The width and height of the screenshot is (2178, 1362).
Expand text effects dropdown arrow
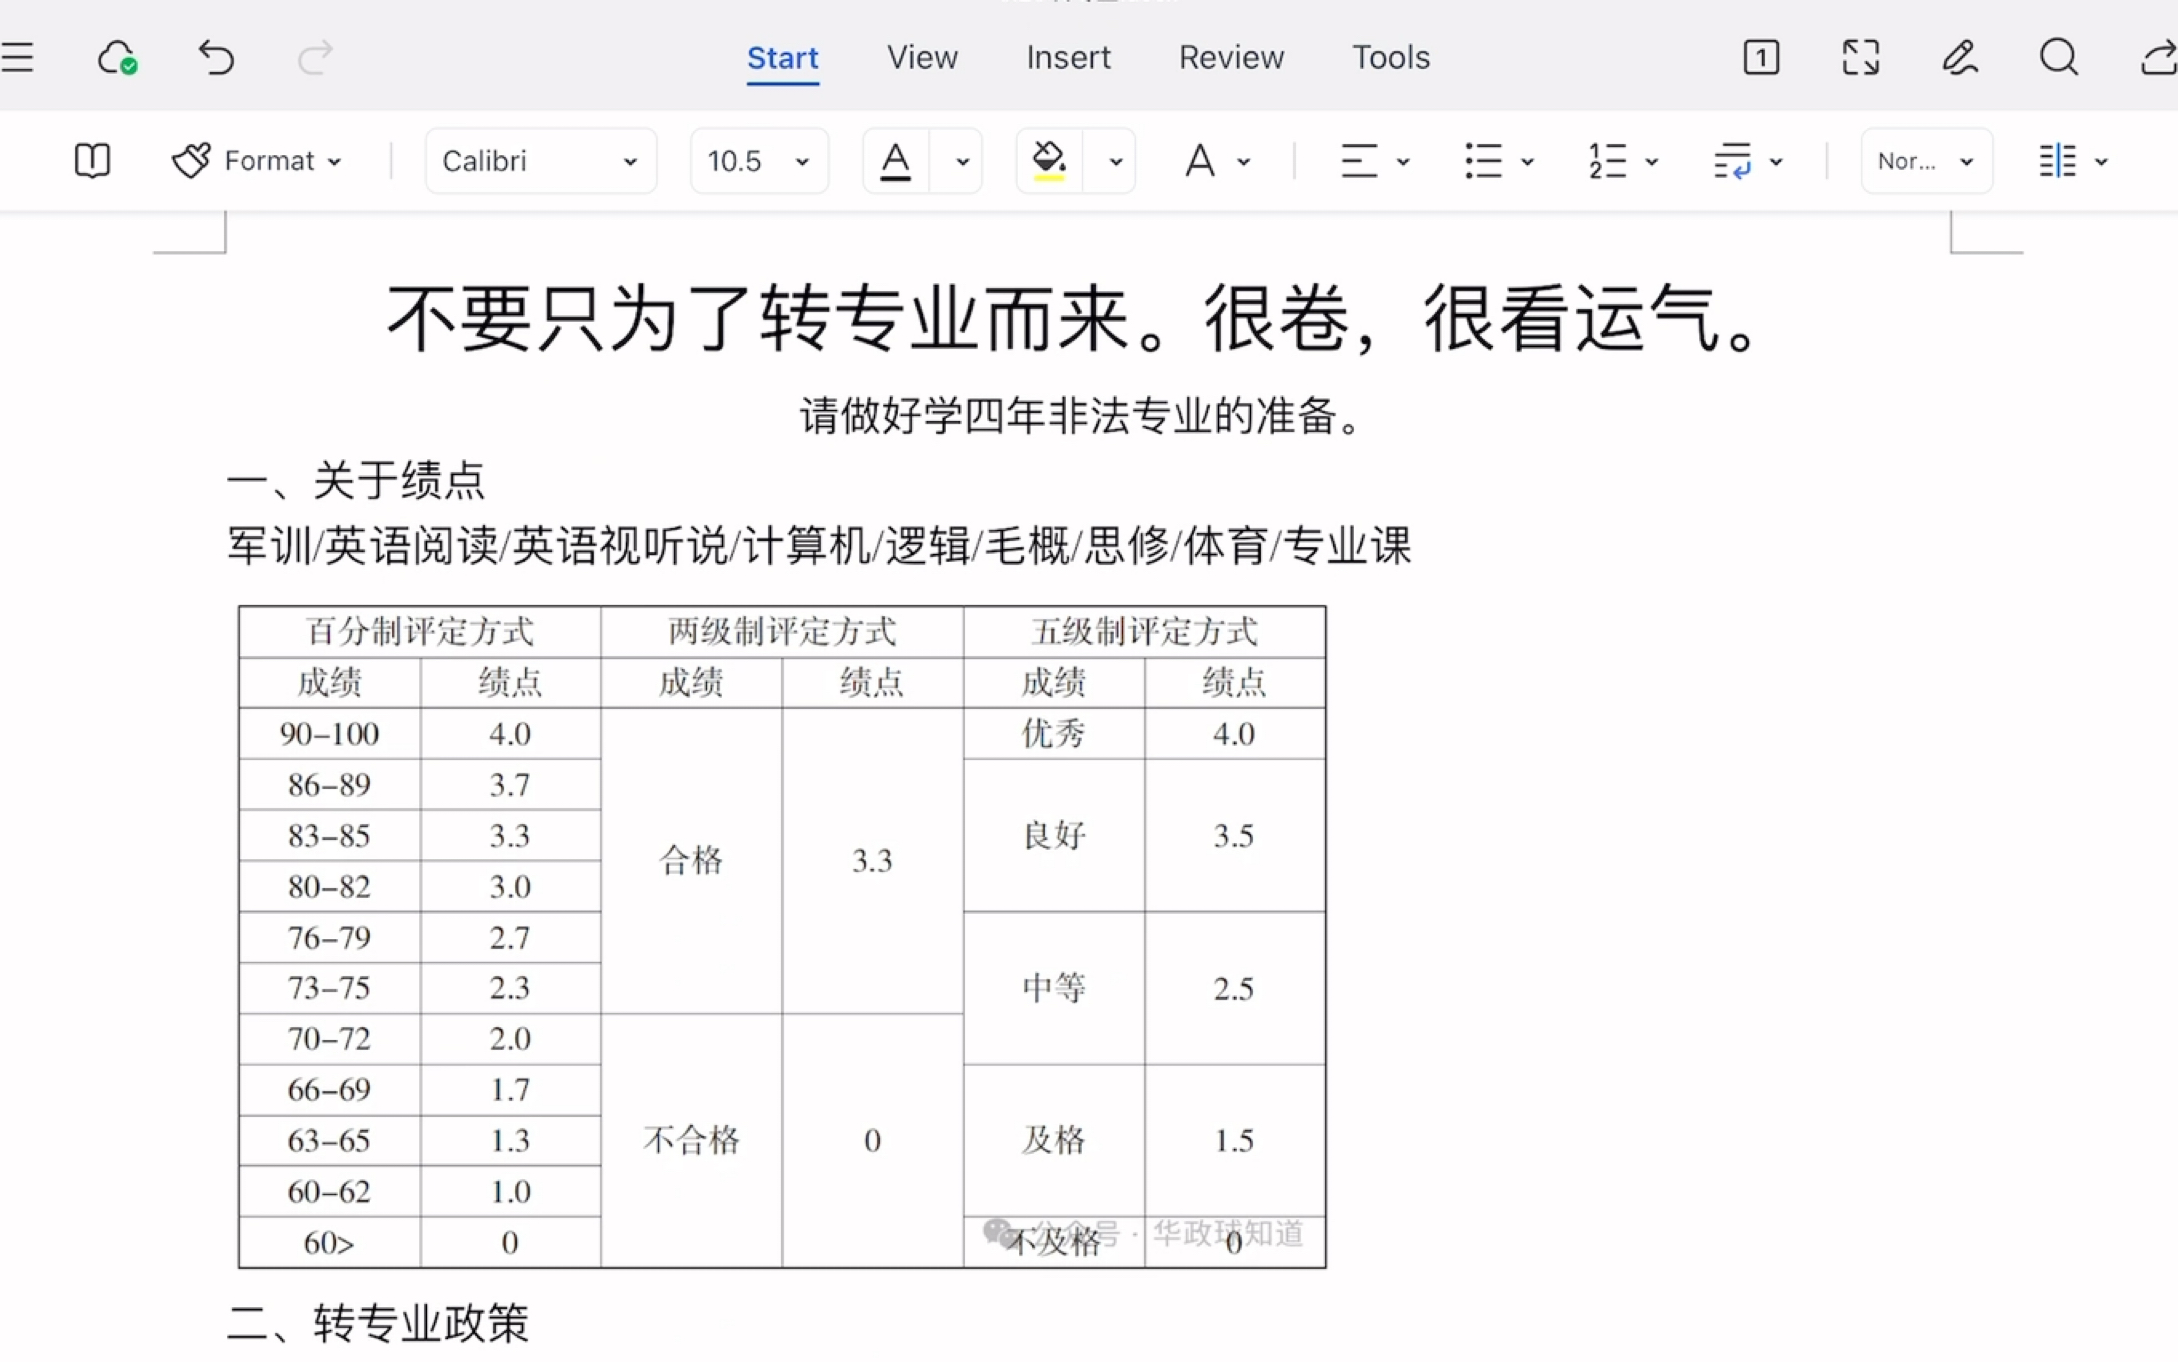[1243, 161]
